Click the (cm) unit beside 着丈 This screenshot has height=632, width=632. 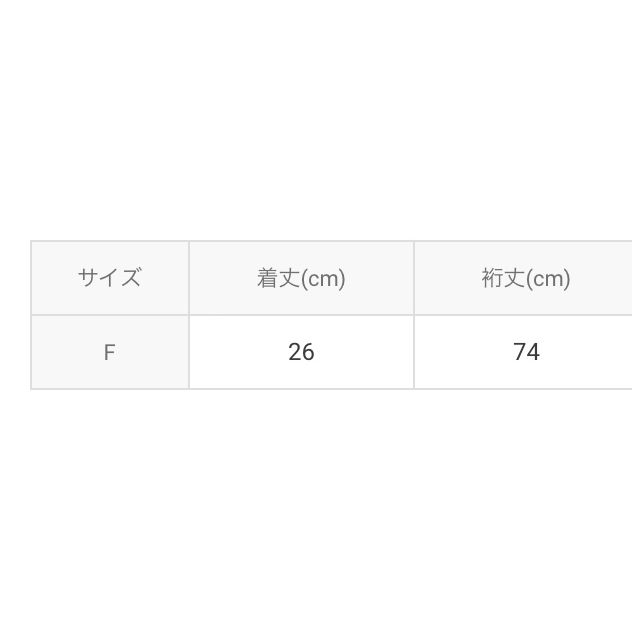(x=323, y=279)
